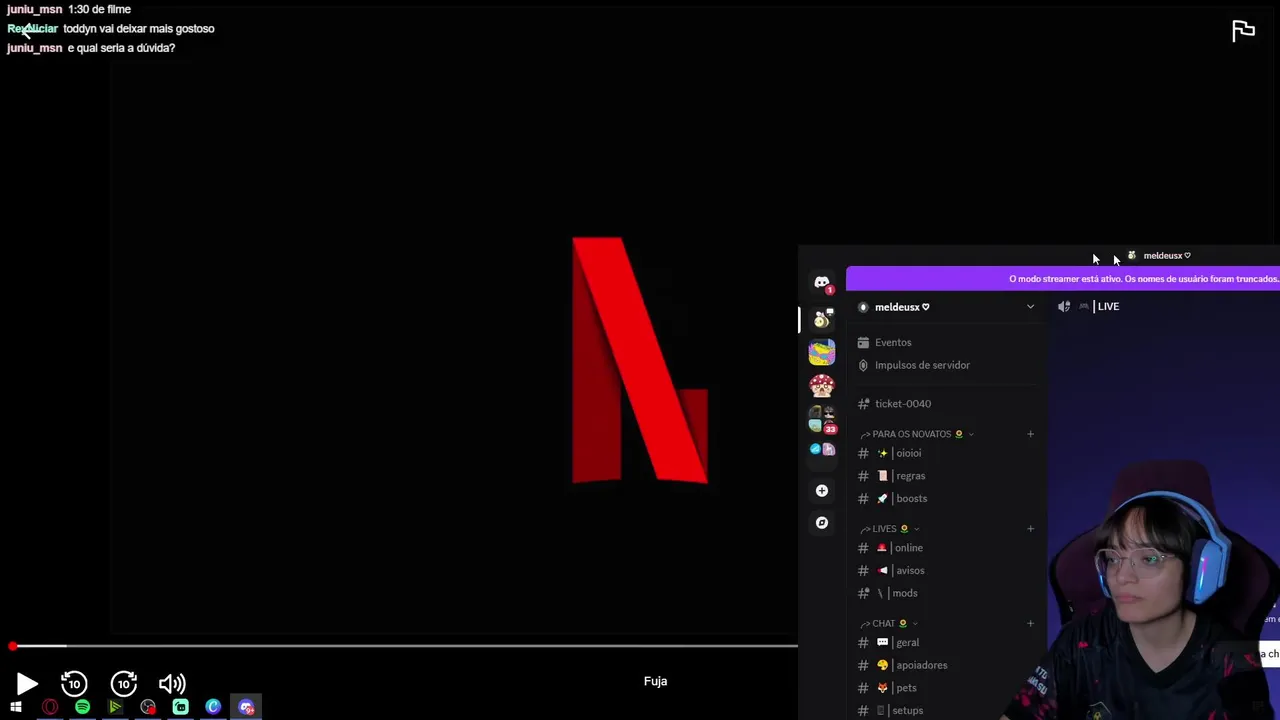This screenshot has height=720, width=1280.
Task: Click the add a server plus button
Action: (822, 491)
